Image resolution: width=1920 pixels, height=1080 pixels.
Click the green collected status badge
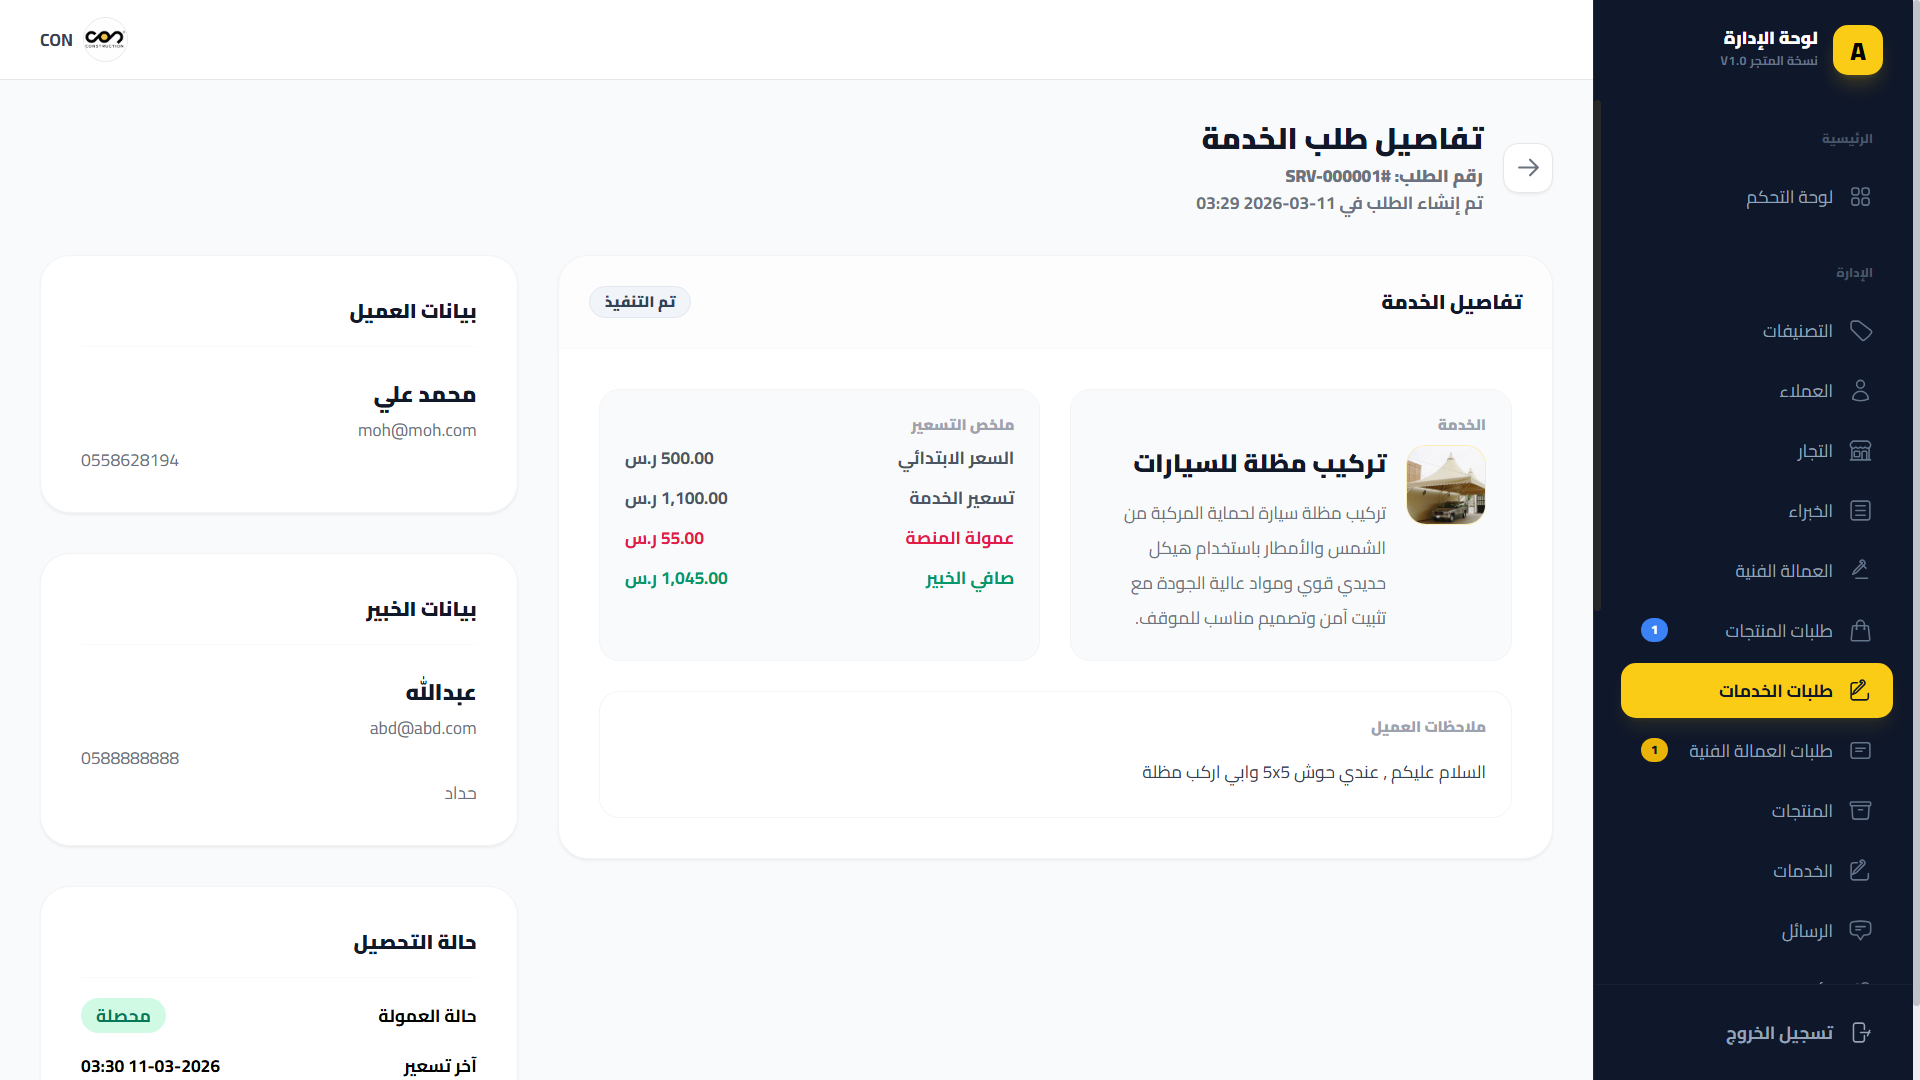pyautogui.click(x=123, y=1016)
